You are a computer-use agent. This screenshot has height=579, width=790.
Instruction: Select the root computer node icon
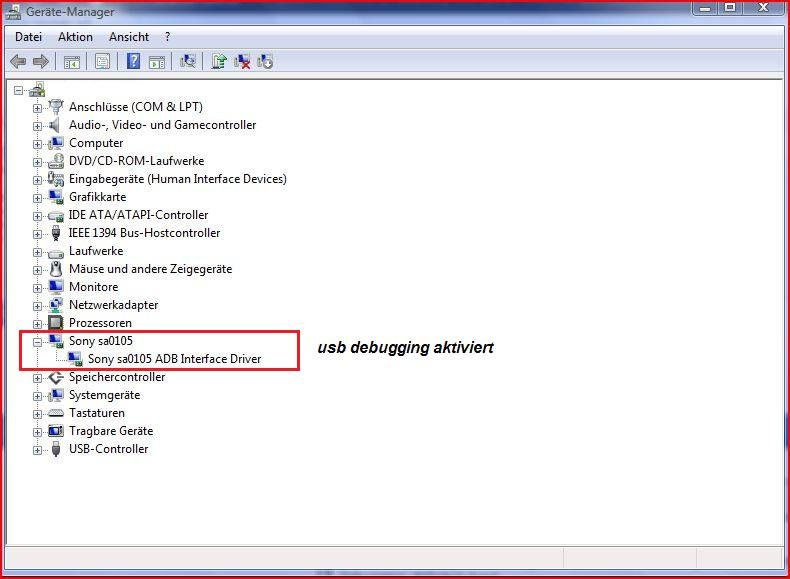pos(37,90)
